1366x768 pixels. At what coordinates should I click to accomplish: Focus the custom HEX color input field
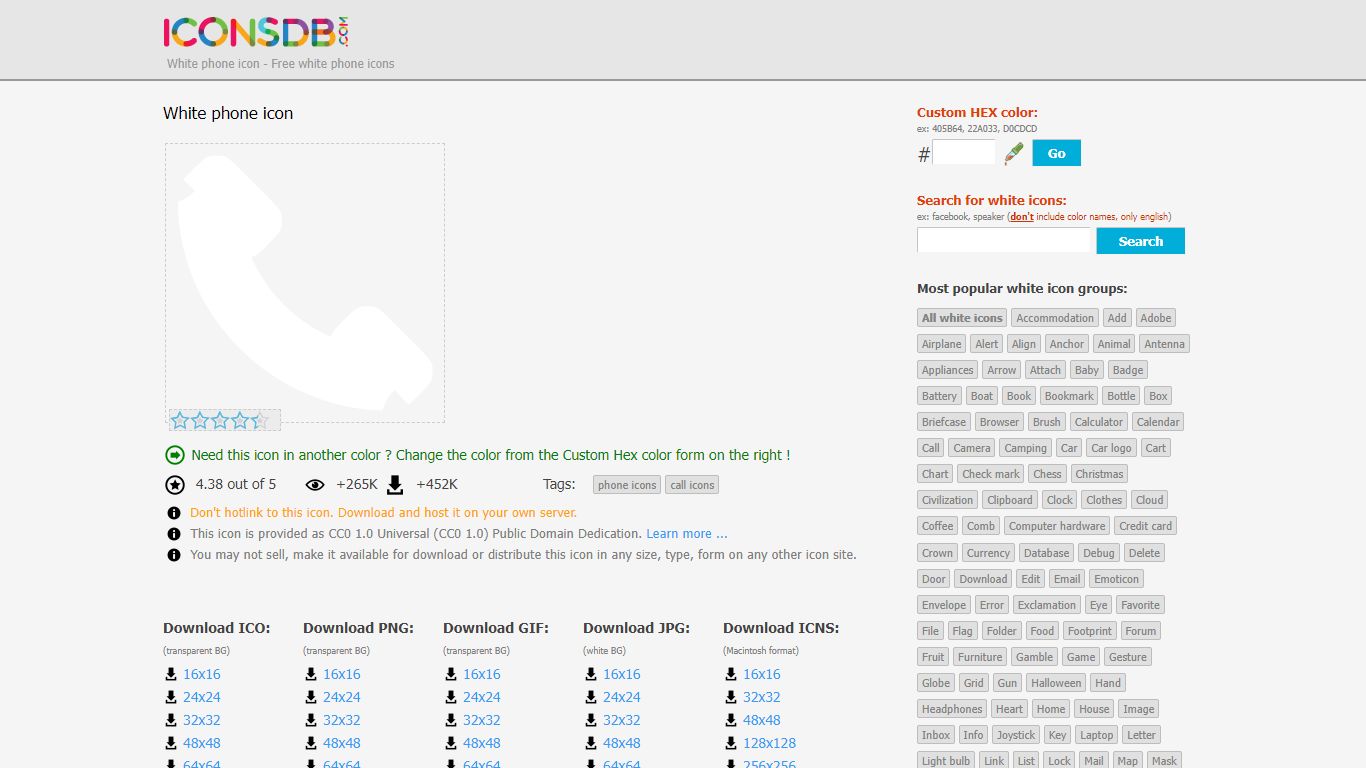[x=964, y=153]
